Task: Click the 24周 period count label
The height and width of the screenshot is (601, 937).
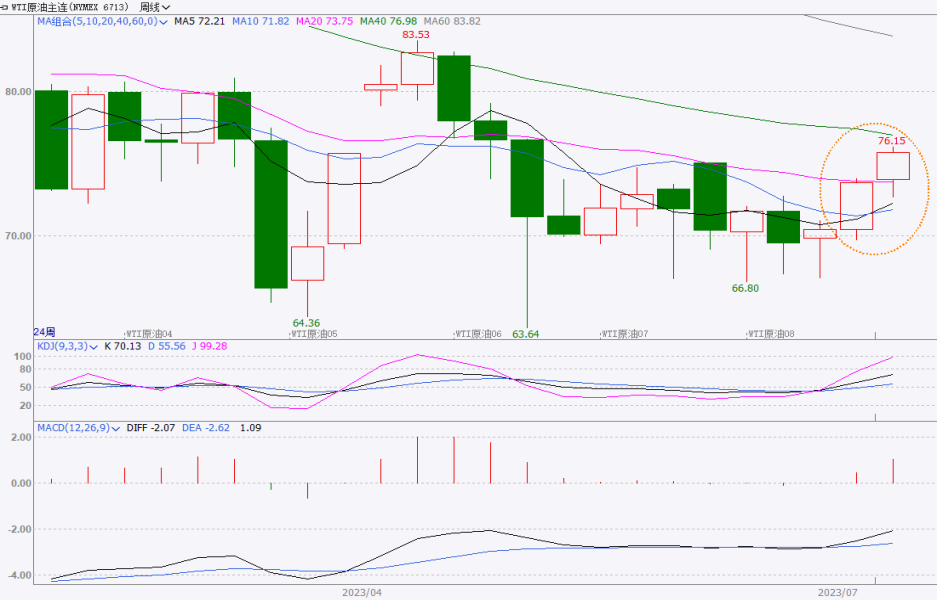Action: 44,332
